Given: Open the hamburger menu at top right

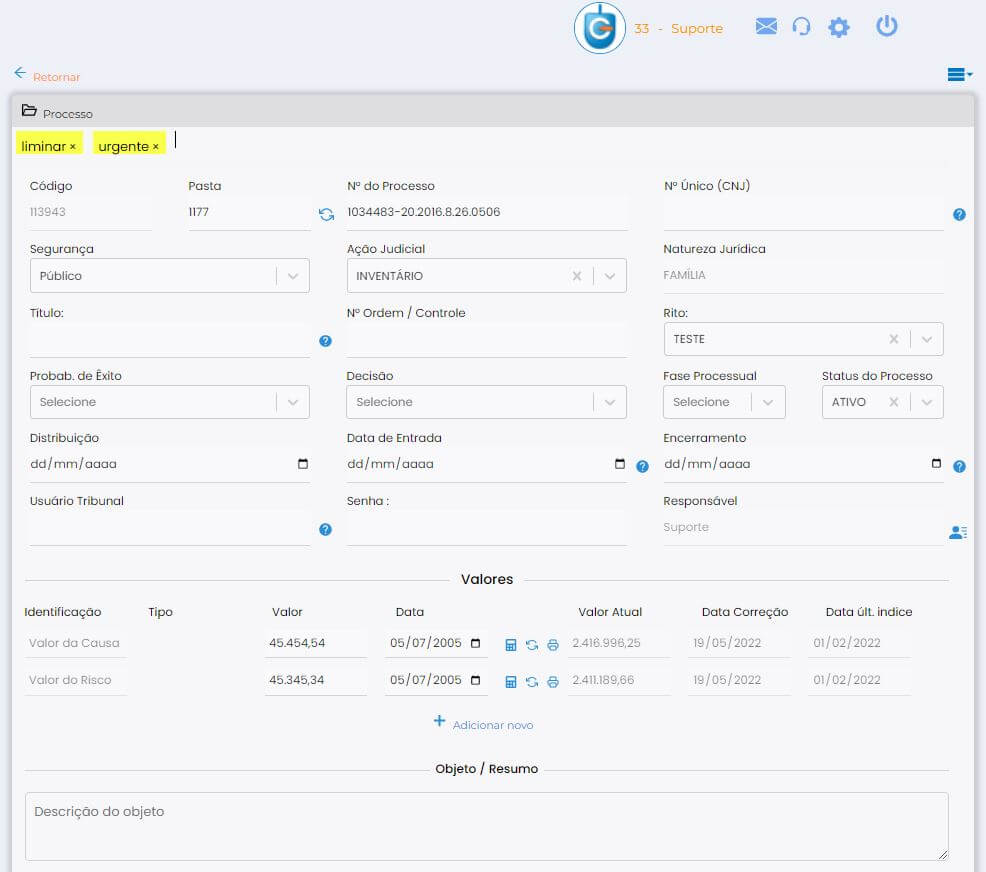Looking at the screenshot, I should [957, 74].
